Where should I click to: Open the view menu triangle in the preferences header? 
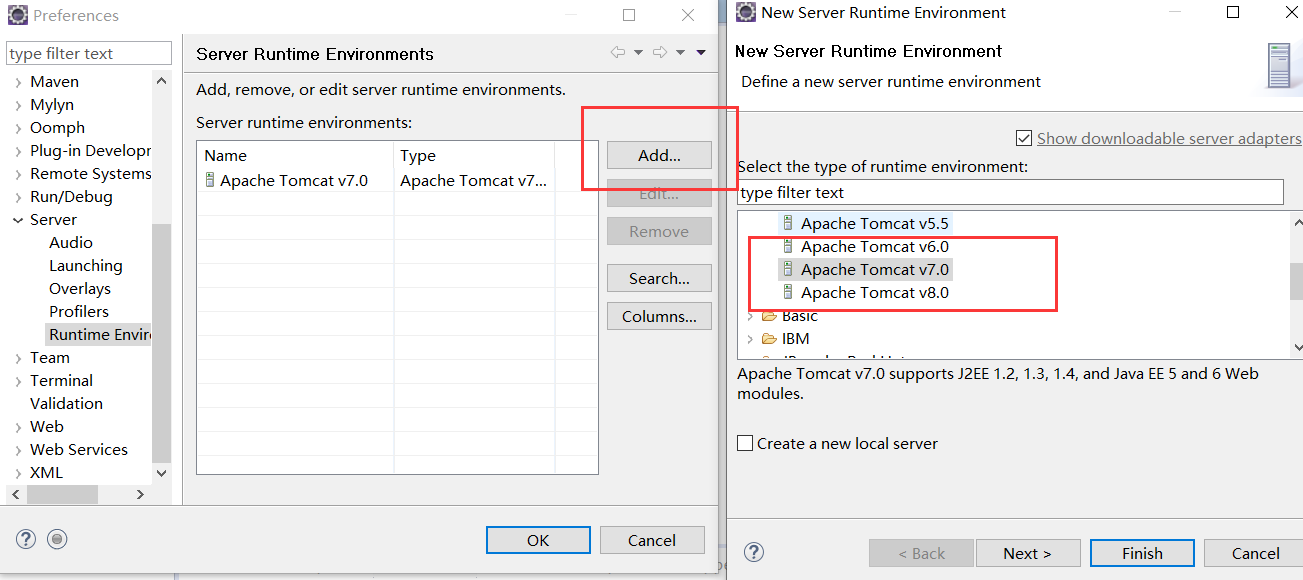tap(701, 52)
